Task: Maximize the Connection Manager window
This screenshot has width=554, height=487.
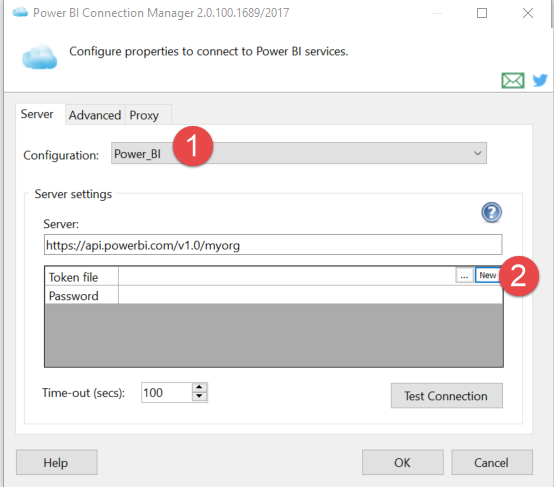Action: click(482, 13)
